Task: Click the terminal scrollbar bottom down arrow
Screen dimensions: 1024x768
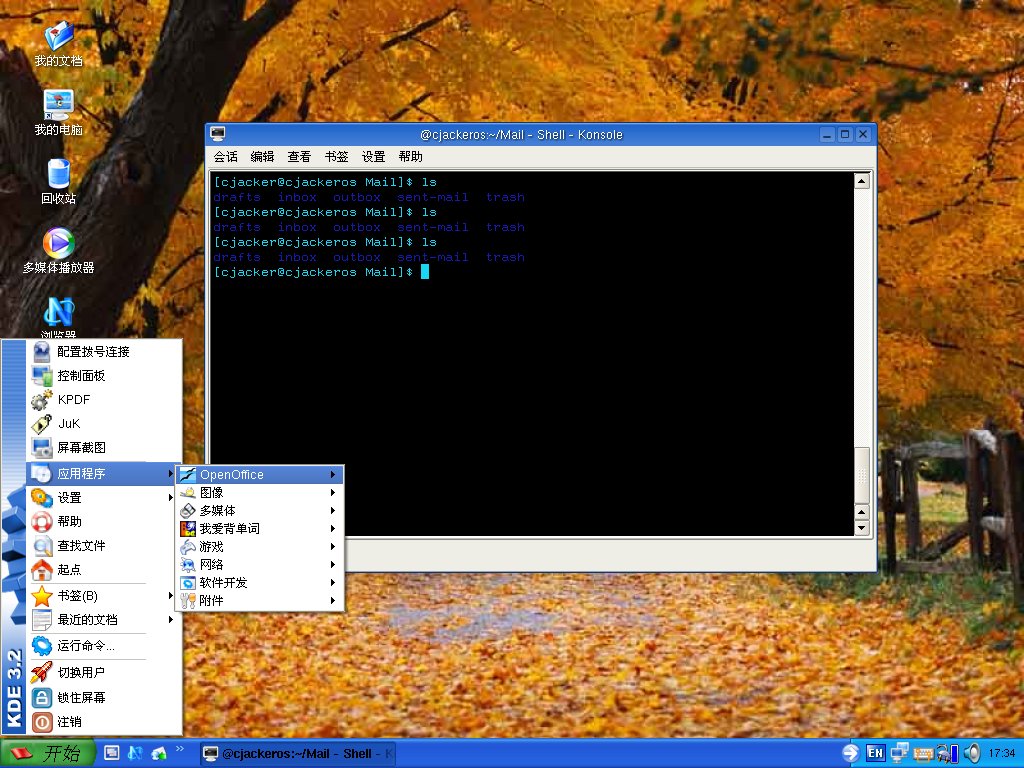Action: [862, 528]
